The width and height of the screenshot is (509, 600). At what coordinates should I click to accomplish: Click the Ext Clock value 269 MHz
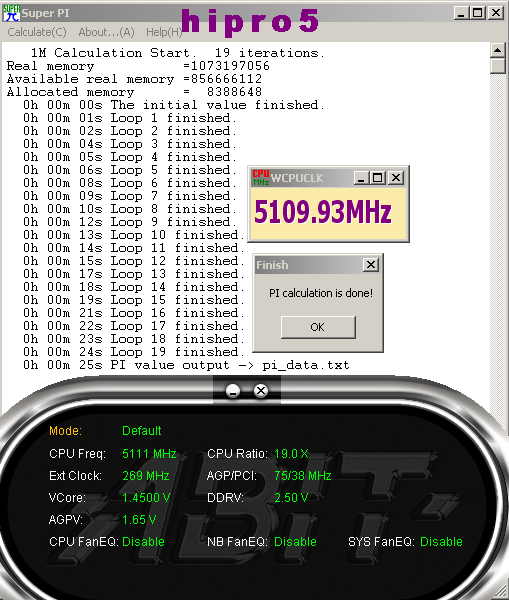pos(146,476)
